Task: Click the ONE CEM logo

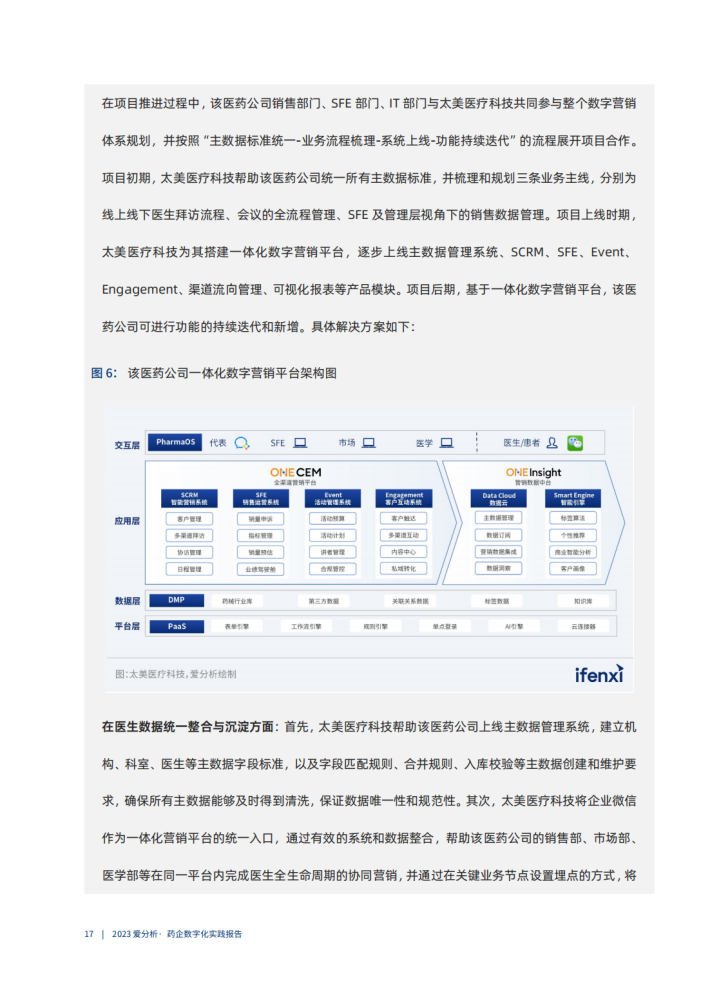Action: [295, 473]
